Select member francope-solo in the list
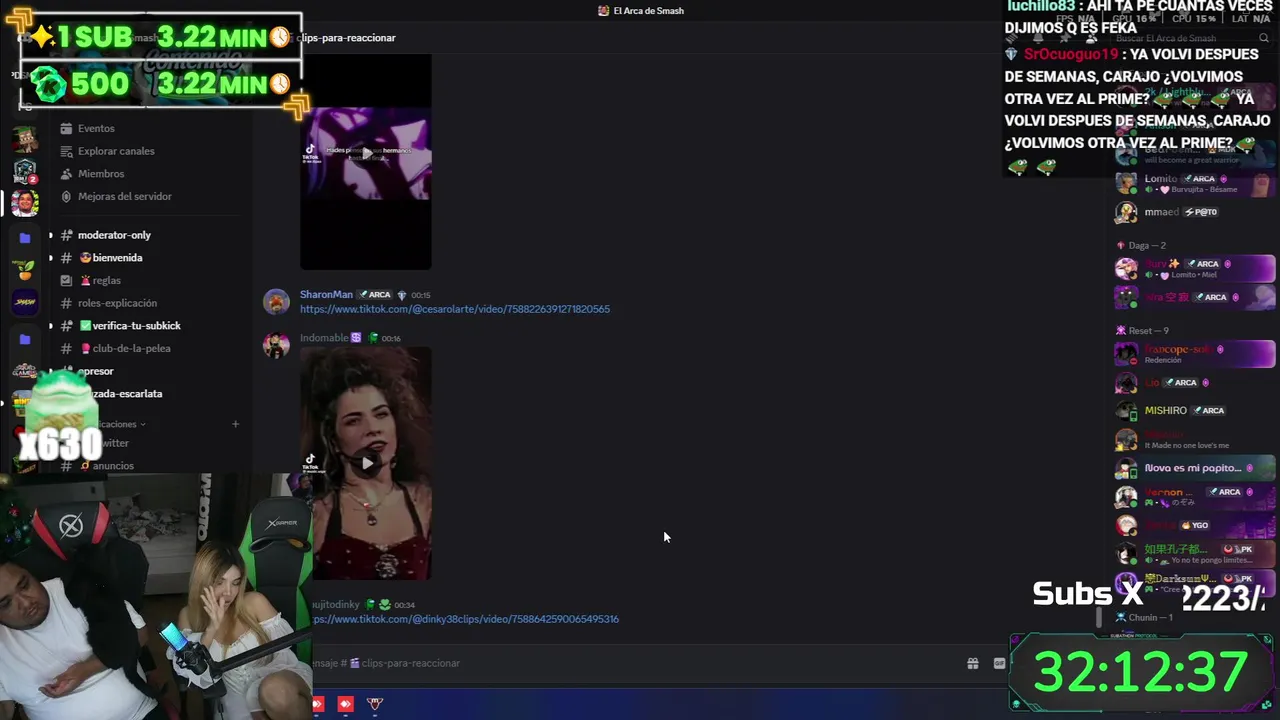The width and height of the screenshot is (1280, 720). 1195,354
